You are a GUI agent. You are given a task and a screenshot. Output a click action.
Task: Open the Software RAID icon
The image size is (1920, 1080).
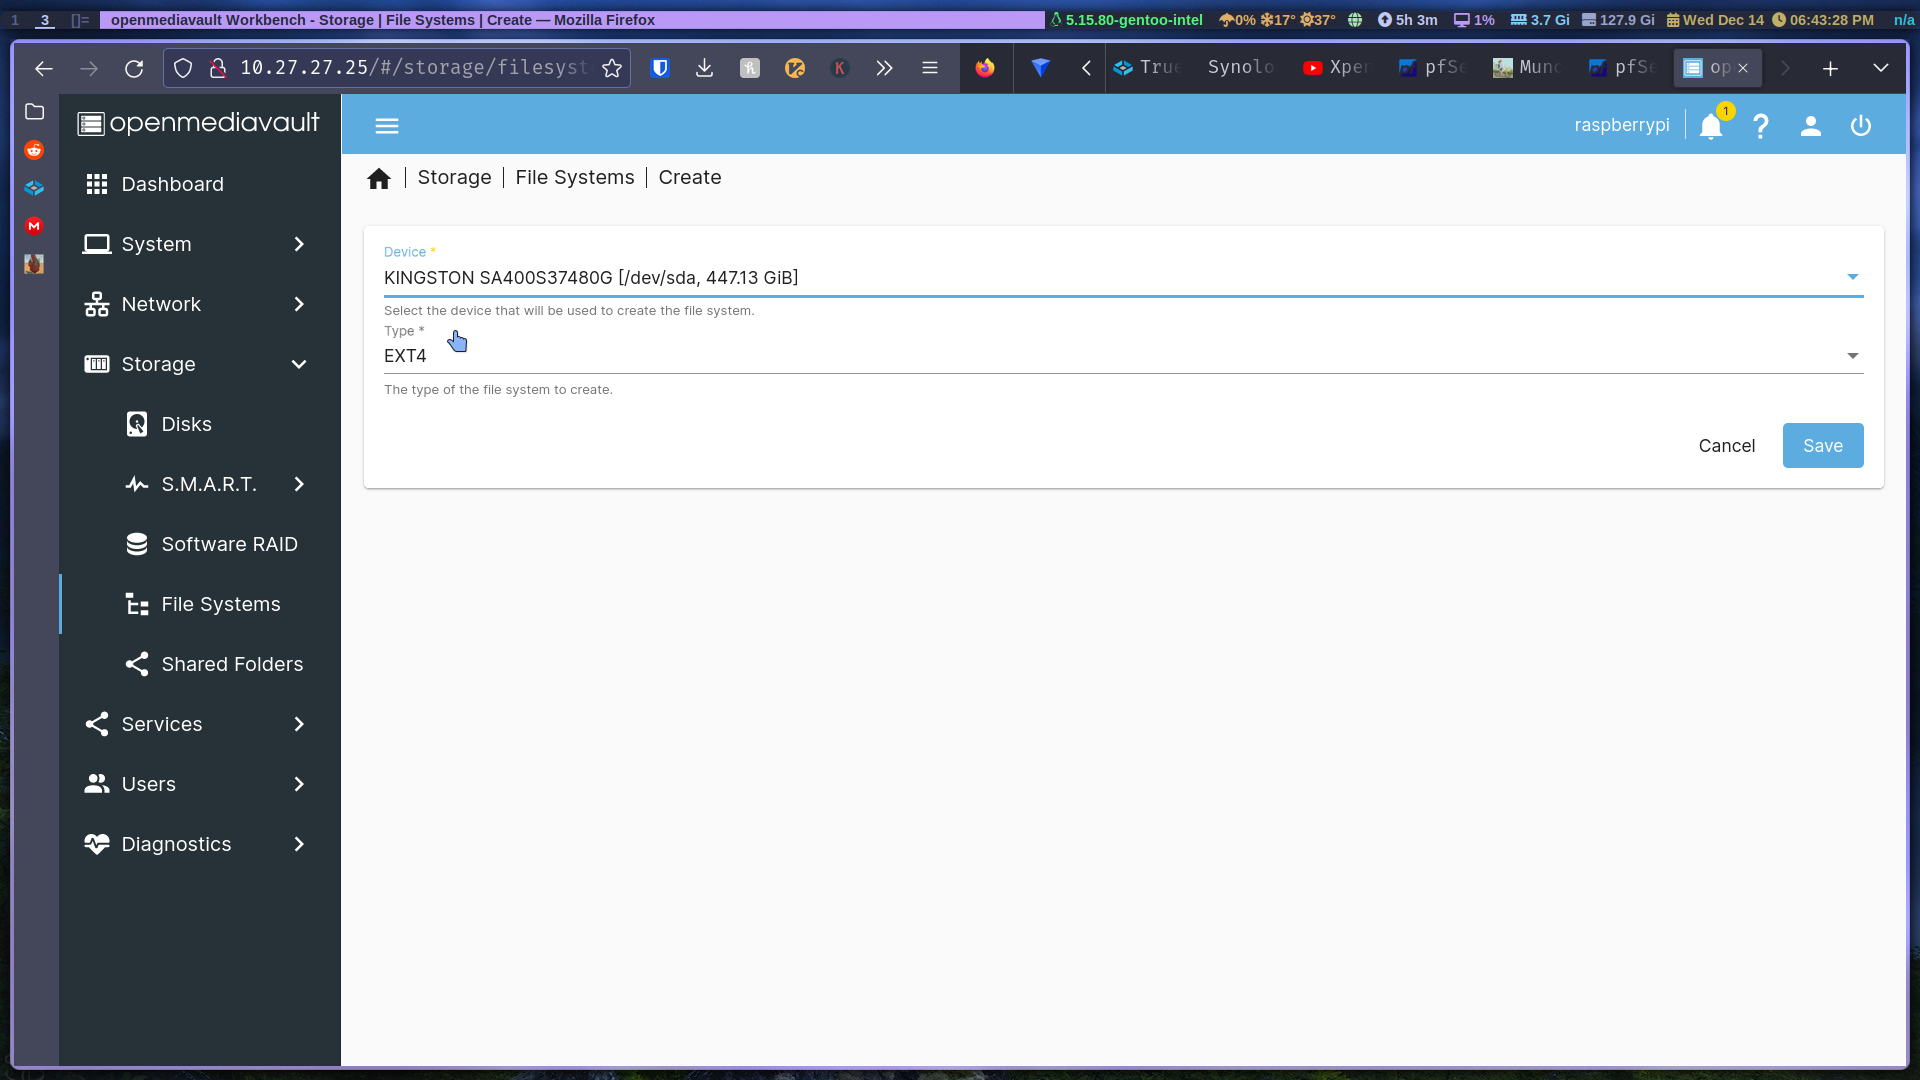tap(136, 543)
